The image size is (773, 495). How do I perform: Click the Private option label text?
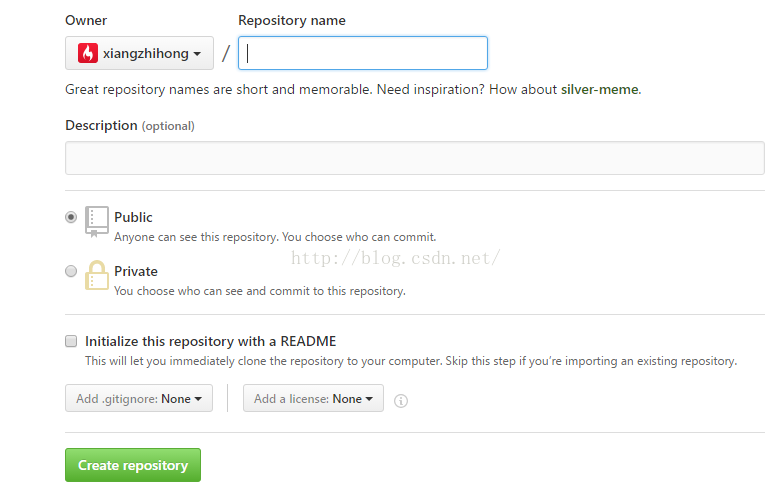coord(136,272)
